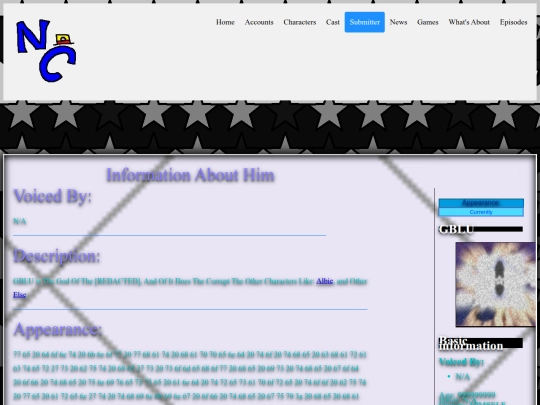The image size is (540, 405).
Task: Navigate to Games section
Action: click(428, 22)
